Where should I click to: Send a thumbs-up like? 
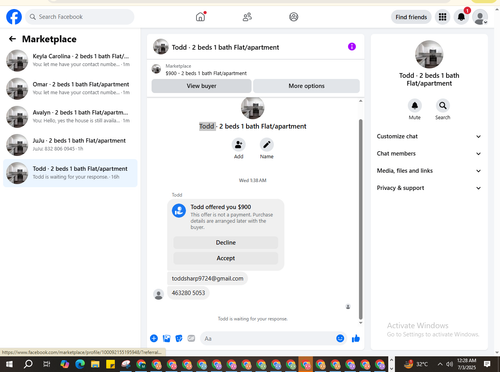point(356,338)
